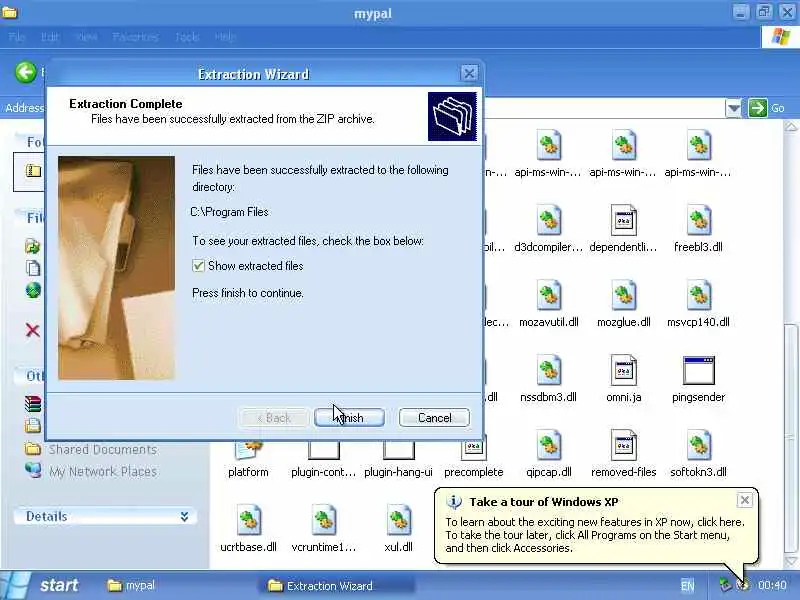Image resolution: width=800 pixels, height=600 pixels.
Task: Select the ucrtbase.dll file icon
Action: pyautogui.click(x=248, y=520)
